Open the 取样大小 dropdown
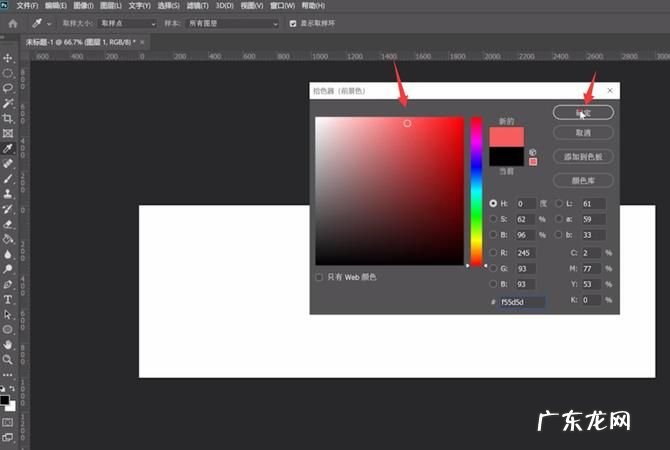 123,23
